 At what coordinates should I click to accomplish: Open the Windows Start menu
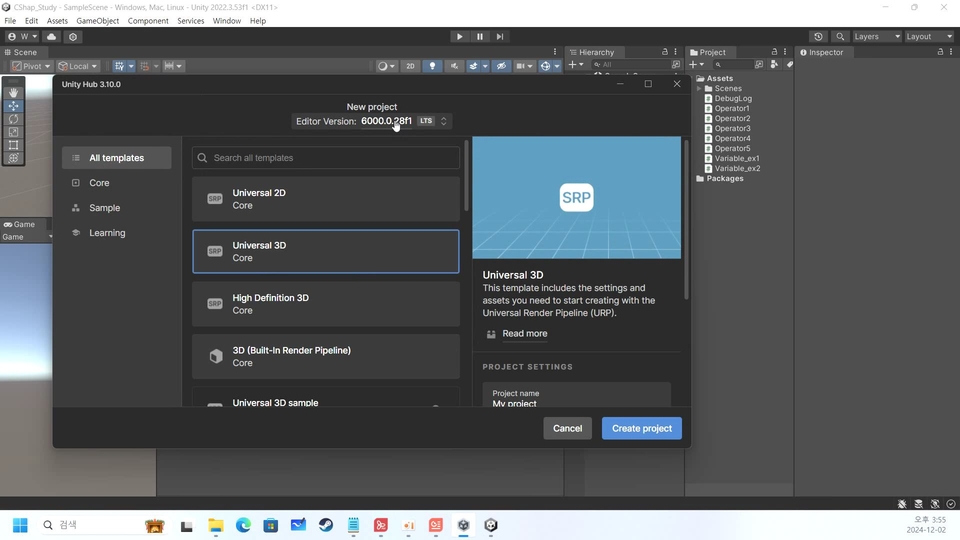point(20,525)
